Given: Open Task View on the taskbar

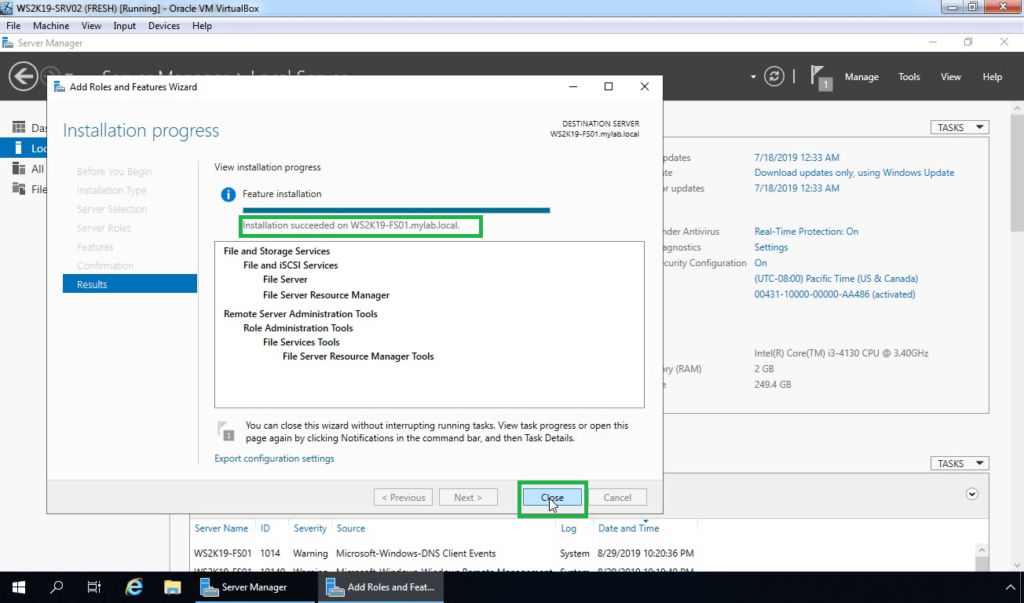Looking at the screenshot, I should [94, 587].
